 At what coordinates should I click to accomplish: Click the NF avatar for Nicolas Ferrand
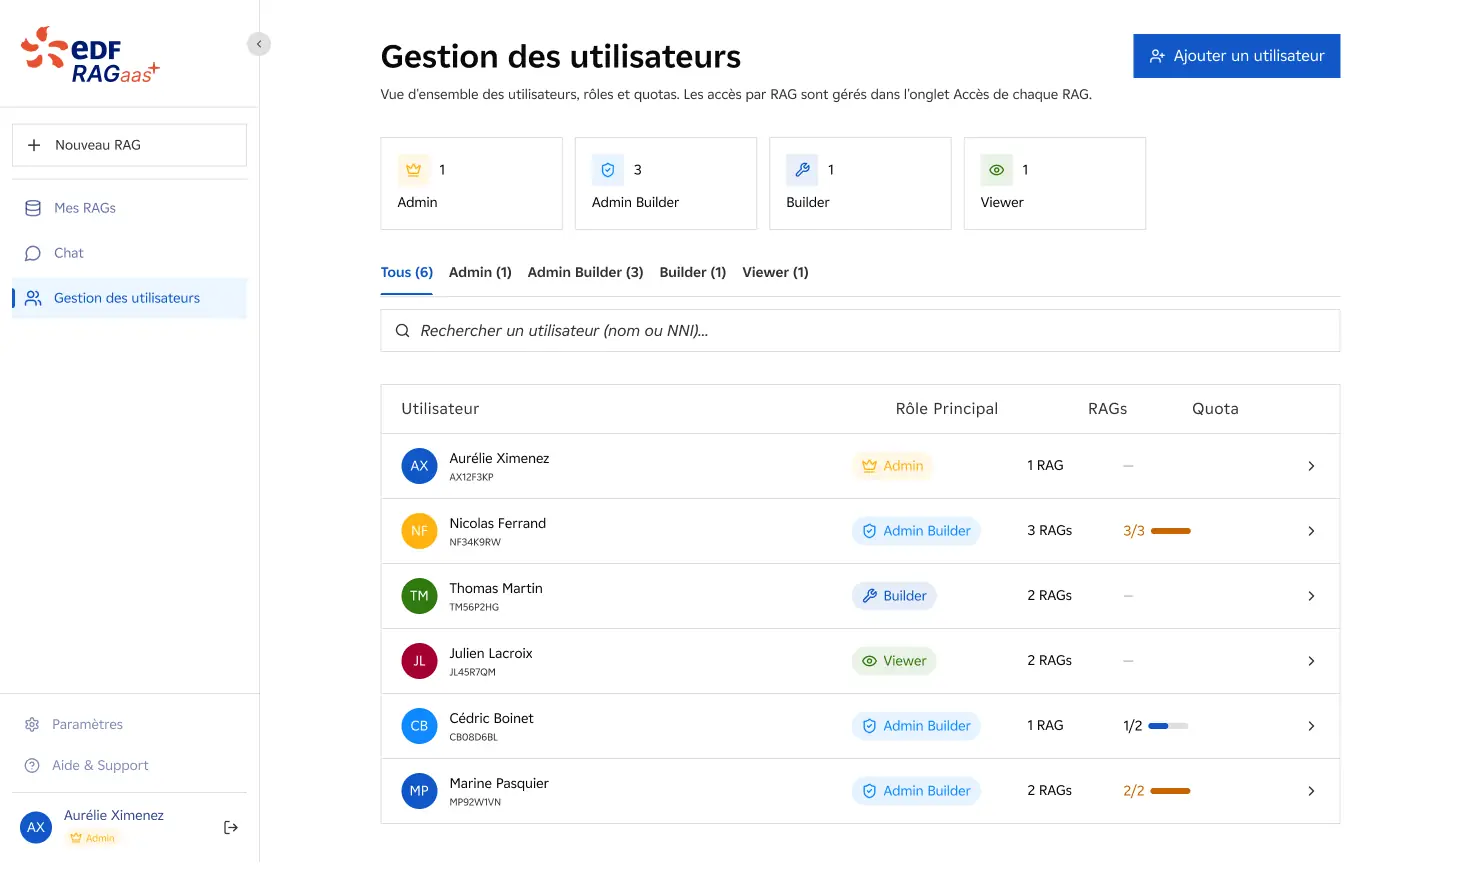[x=419, y=531]
